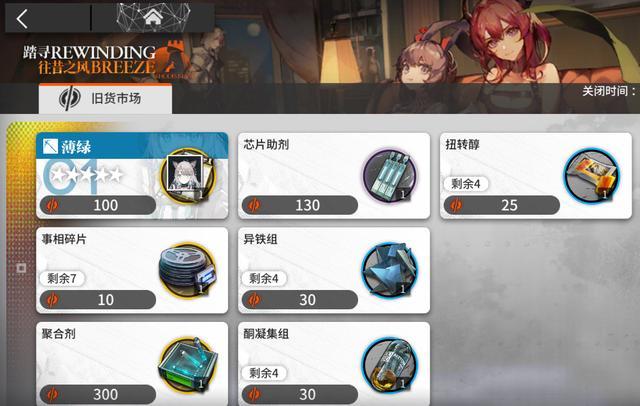
Task: Buy 异铁组 priced at 30
Action: click(x=300, y=300)
